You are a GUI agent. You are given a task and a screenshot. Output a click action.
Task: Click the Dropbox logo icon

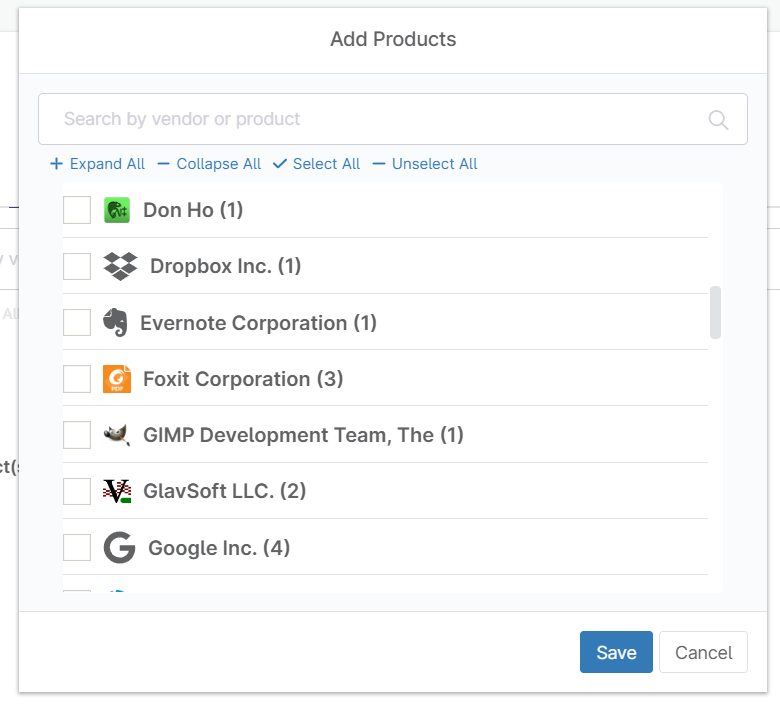120,266
